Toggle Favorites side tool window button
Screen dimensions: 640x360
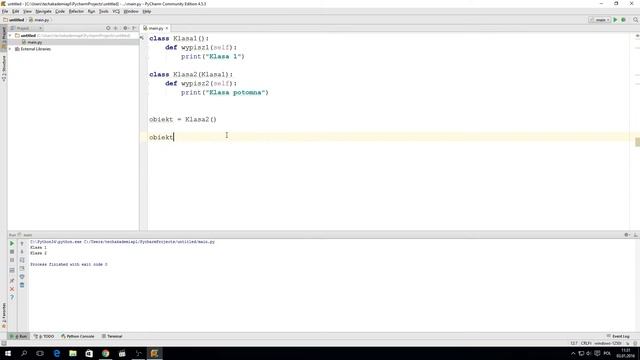[4, 316]
